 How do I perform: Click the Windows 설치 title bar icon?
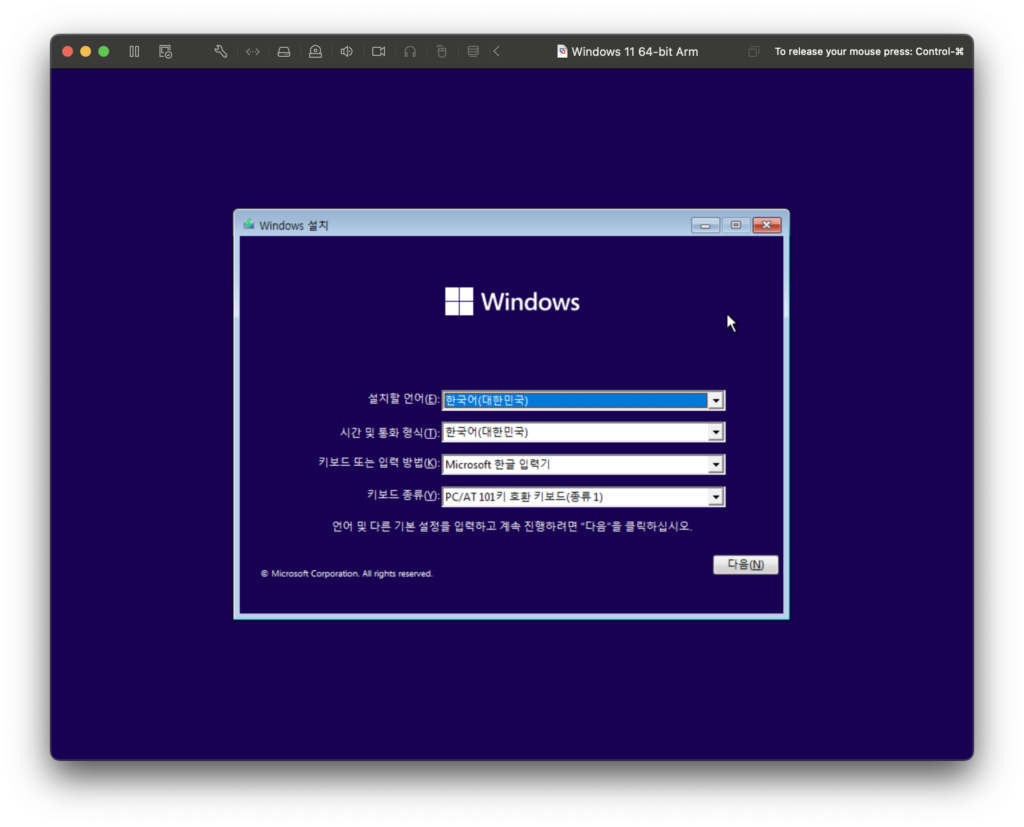248,225
